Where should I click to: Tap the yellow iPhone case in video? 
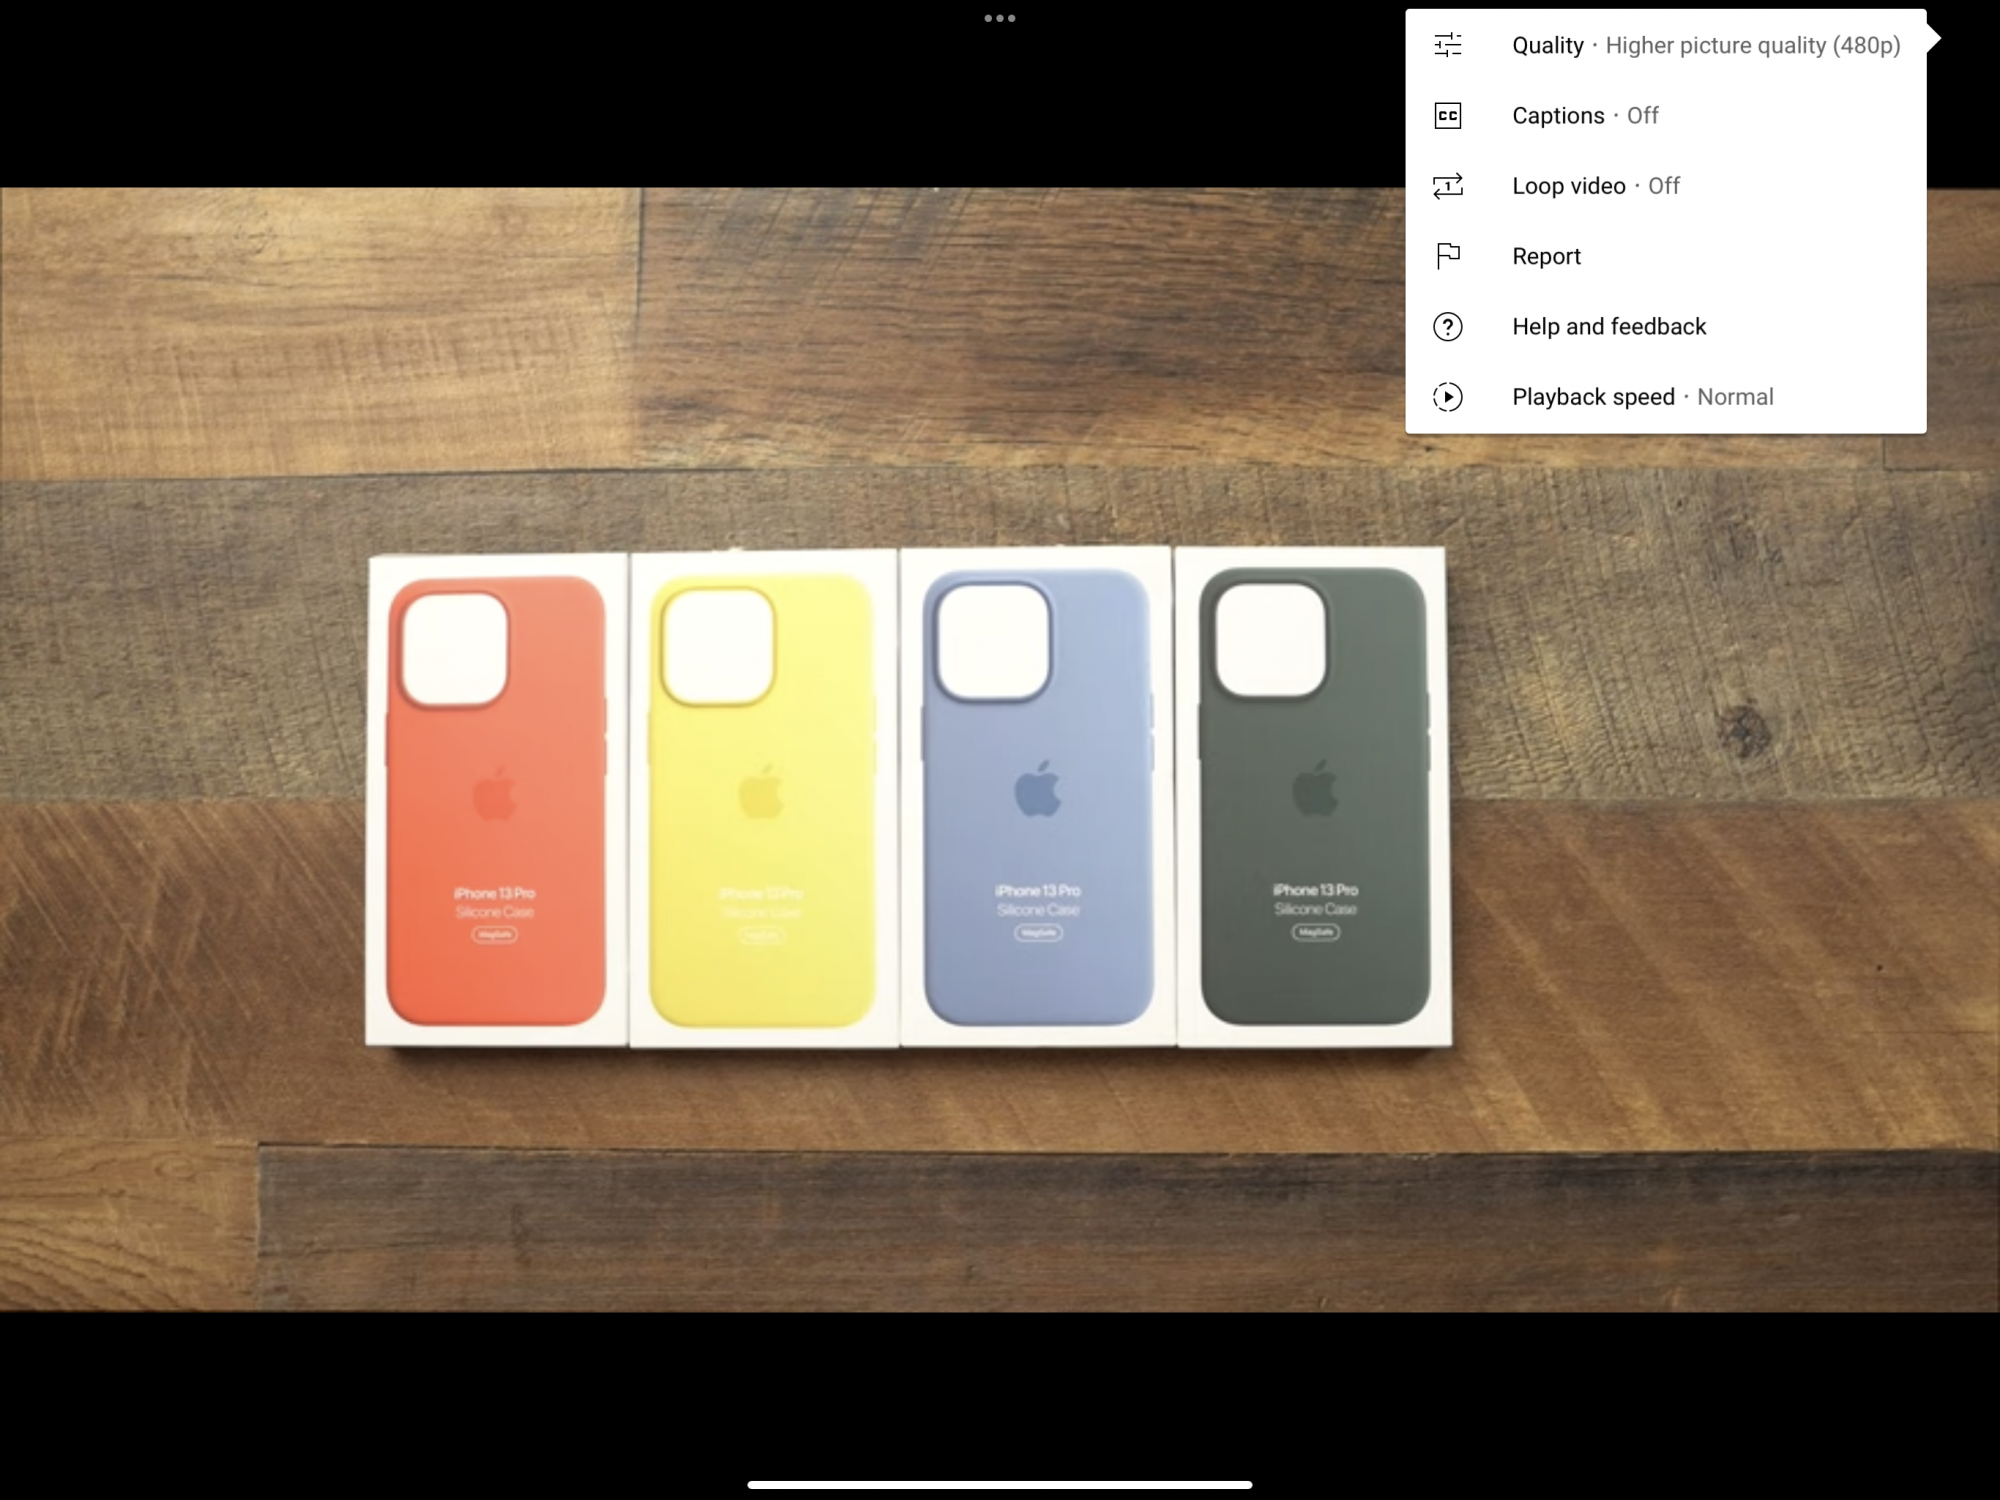click(762, 800)
